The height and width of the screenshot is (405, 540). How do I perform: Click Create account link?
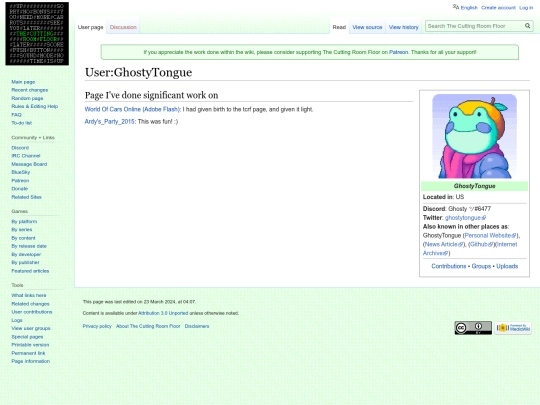(498, 8)
